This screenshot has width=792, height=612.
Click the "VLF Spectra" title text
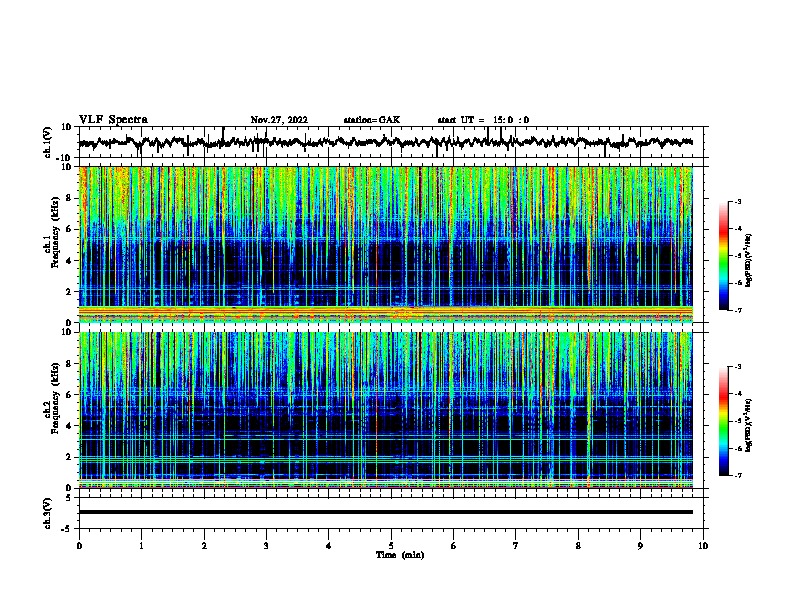point(113,120)
